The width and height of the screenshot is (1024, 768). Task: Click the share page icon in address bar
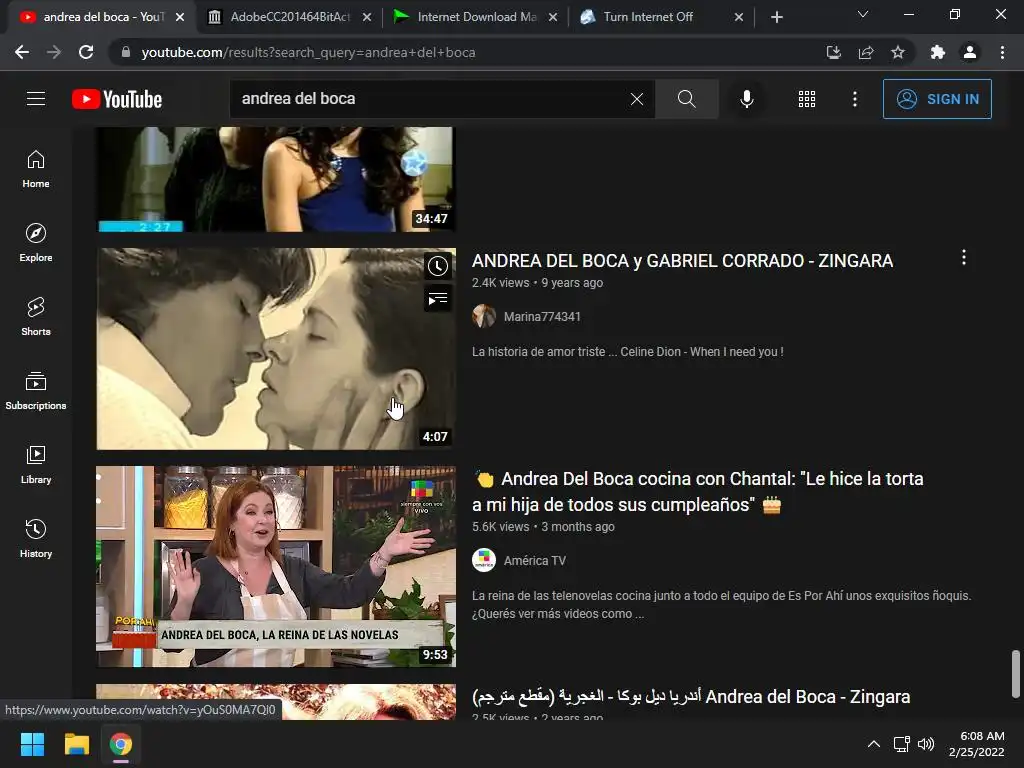coord(866,52)
